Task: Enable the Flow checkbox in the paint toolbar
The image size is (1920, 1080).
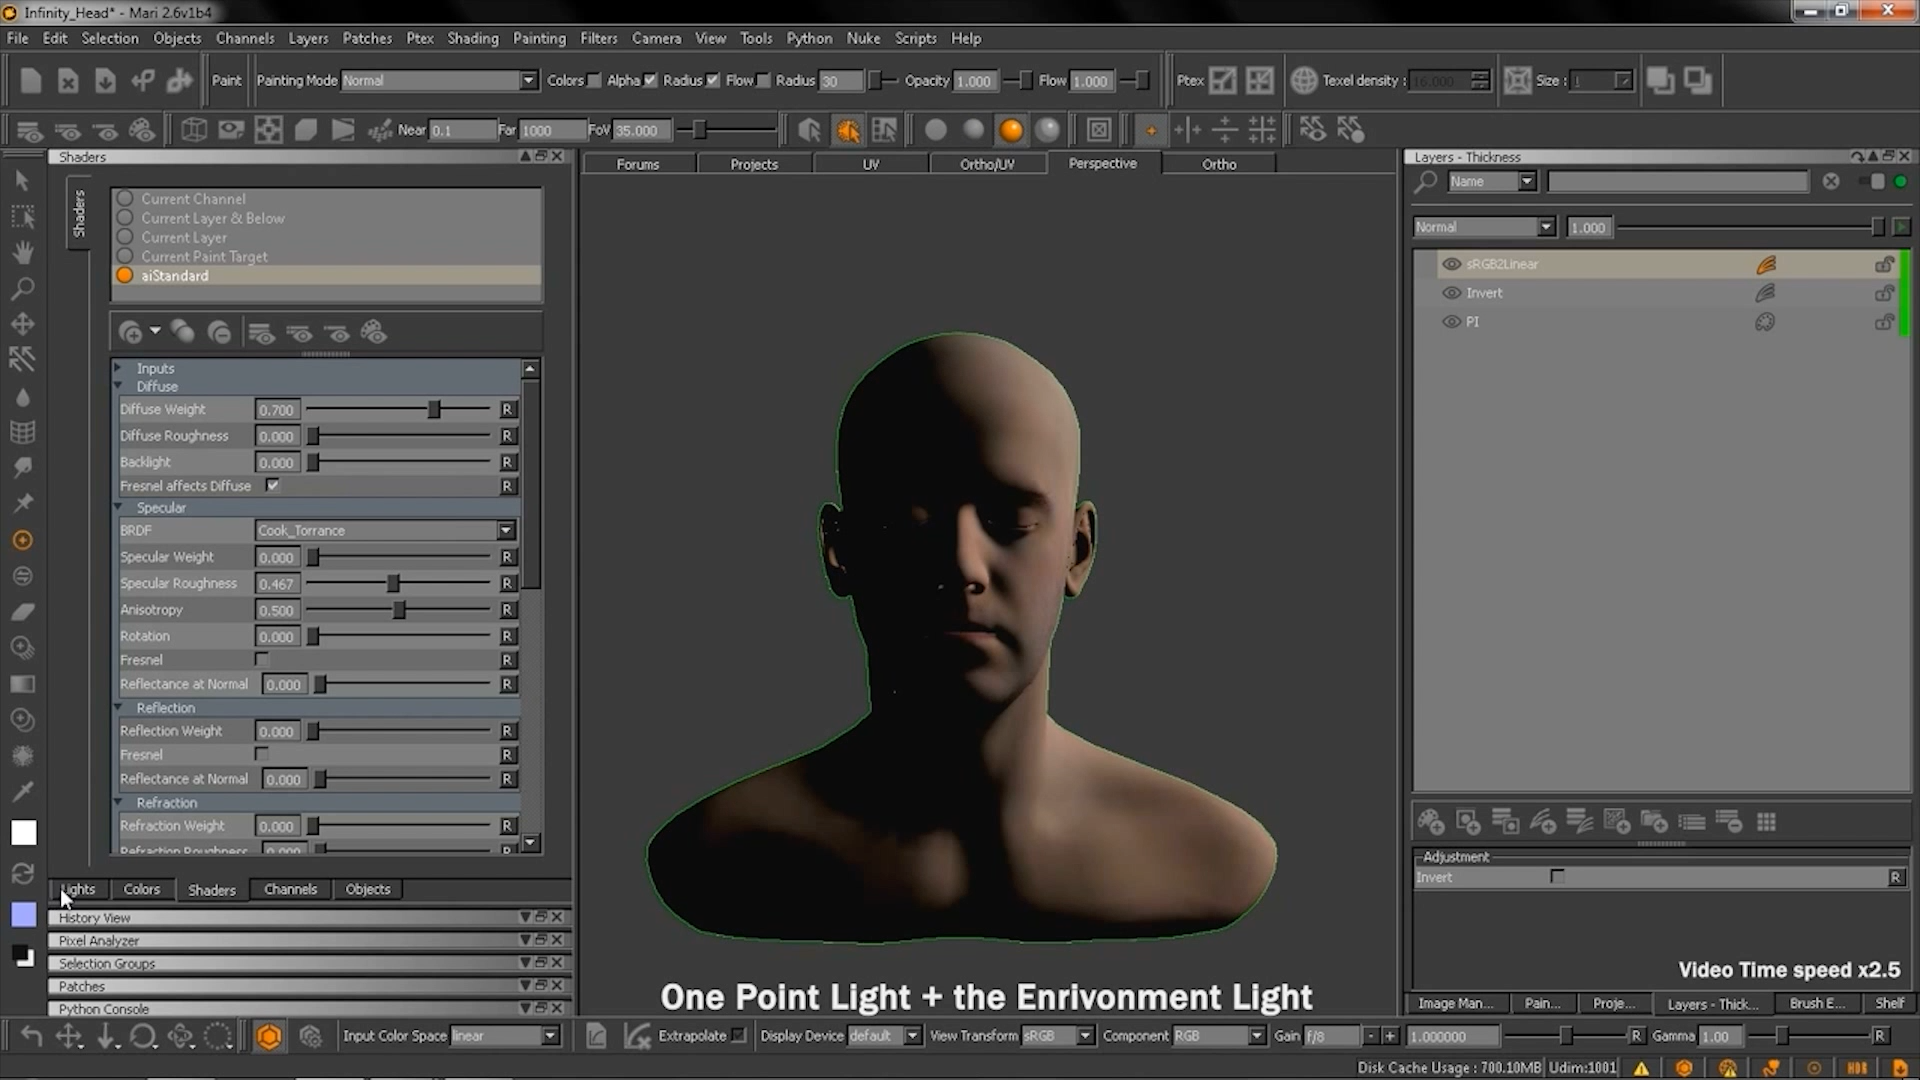Action: [x=764, y=80]
